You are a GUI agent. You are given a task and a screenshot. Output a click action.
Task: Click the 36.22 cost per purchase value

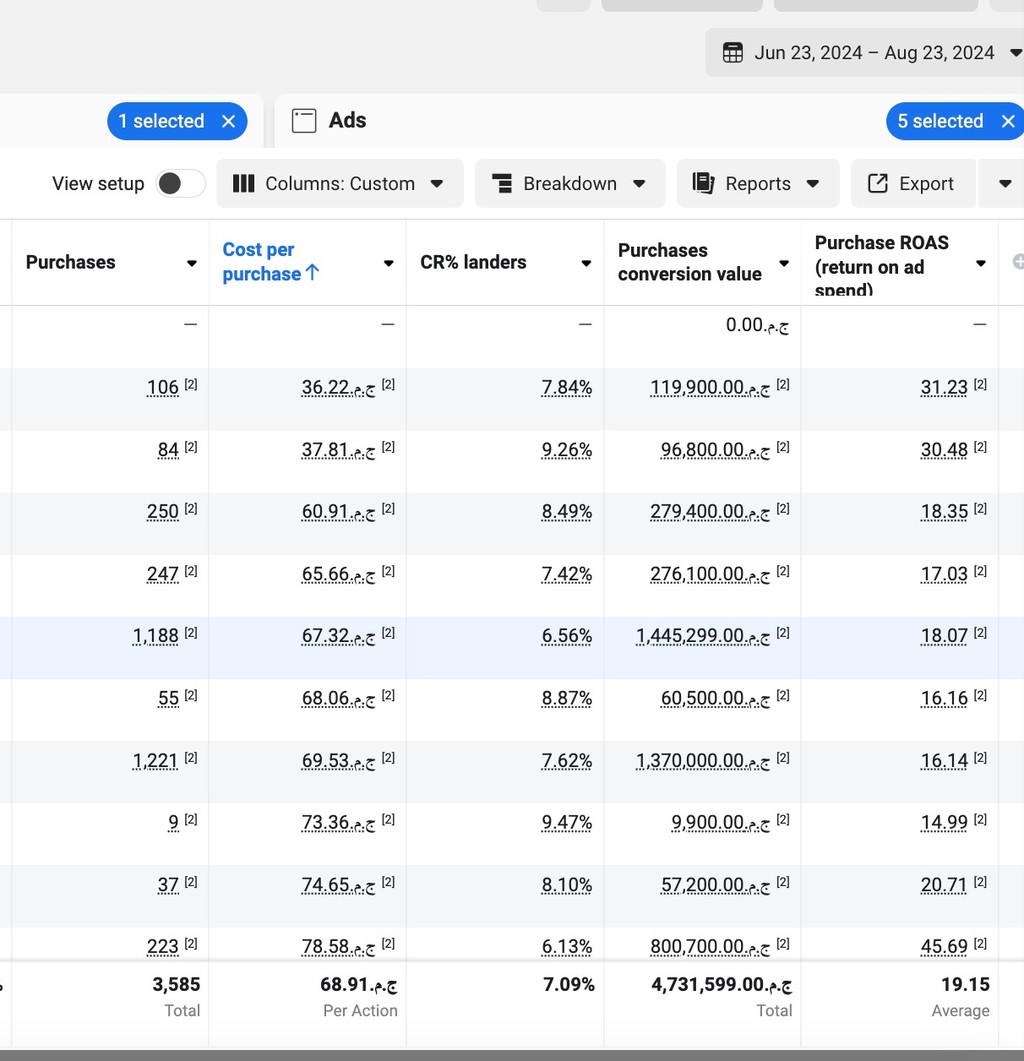(338, 388)
